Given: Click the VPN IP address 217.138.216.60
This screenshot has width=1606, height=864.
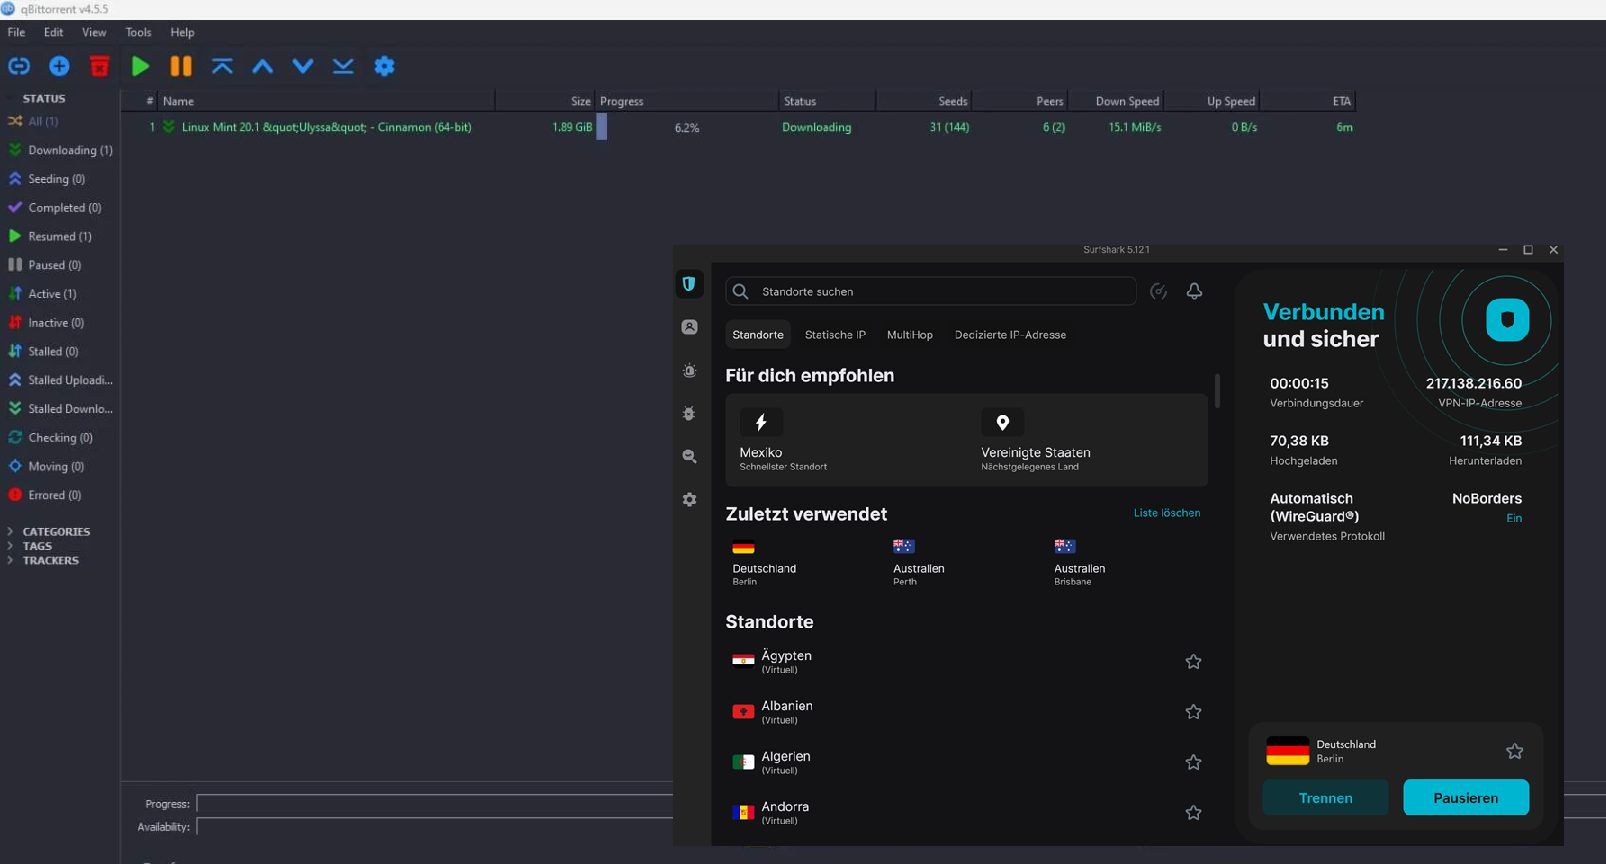Looking at the screenshot, I should pos(1473,383).
